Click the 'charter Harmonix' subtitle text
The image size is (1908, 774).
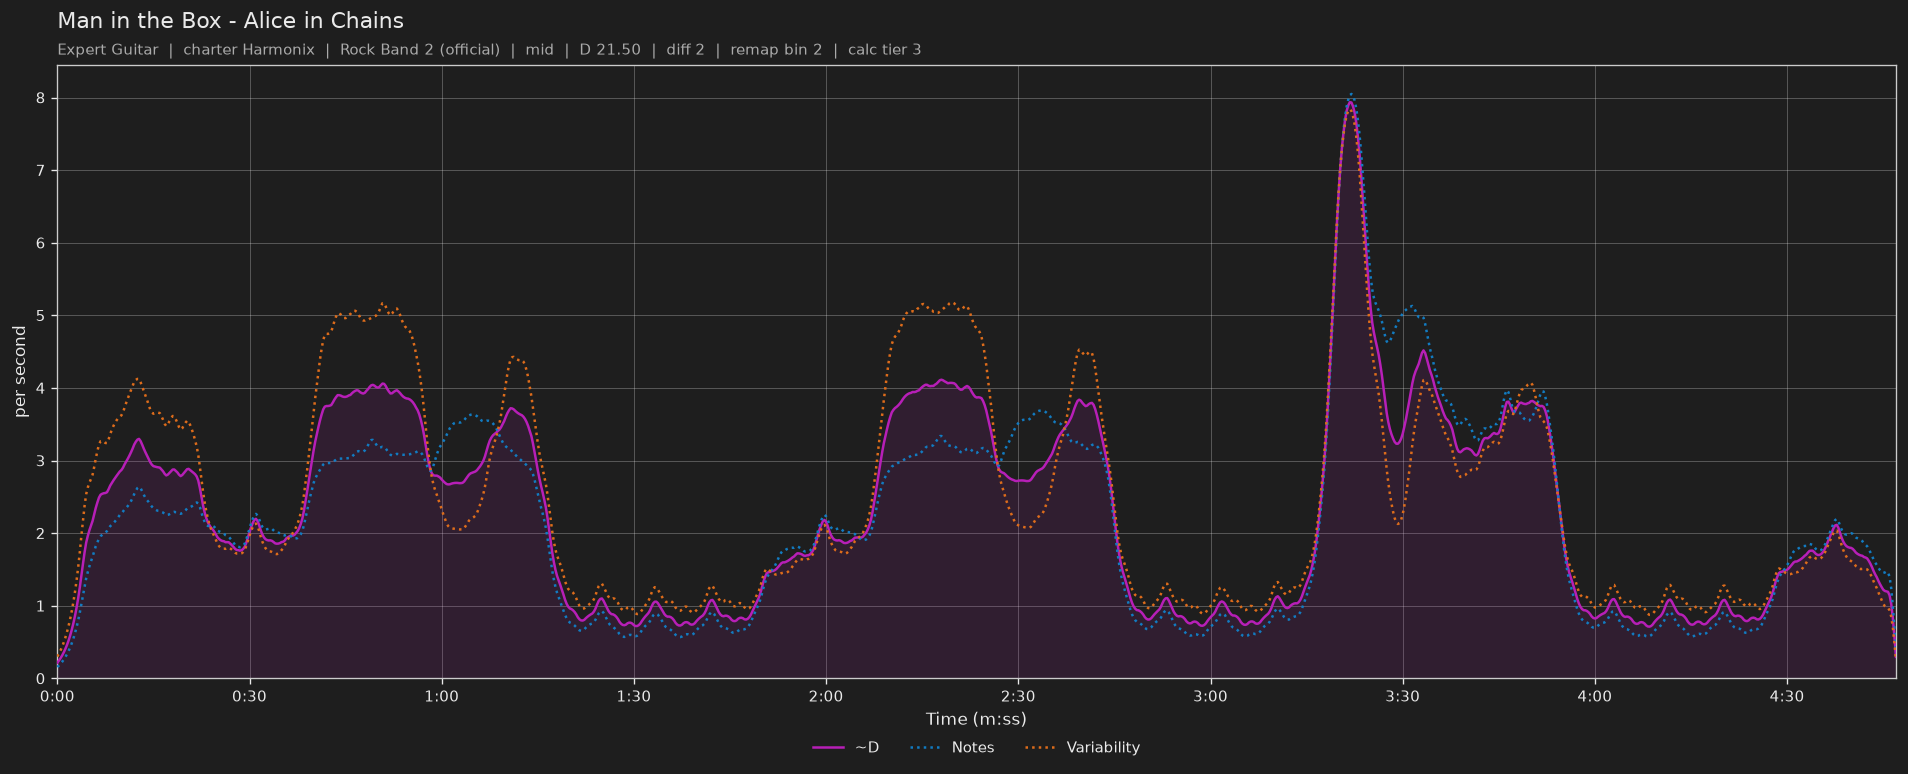click(249, 49)
